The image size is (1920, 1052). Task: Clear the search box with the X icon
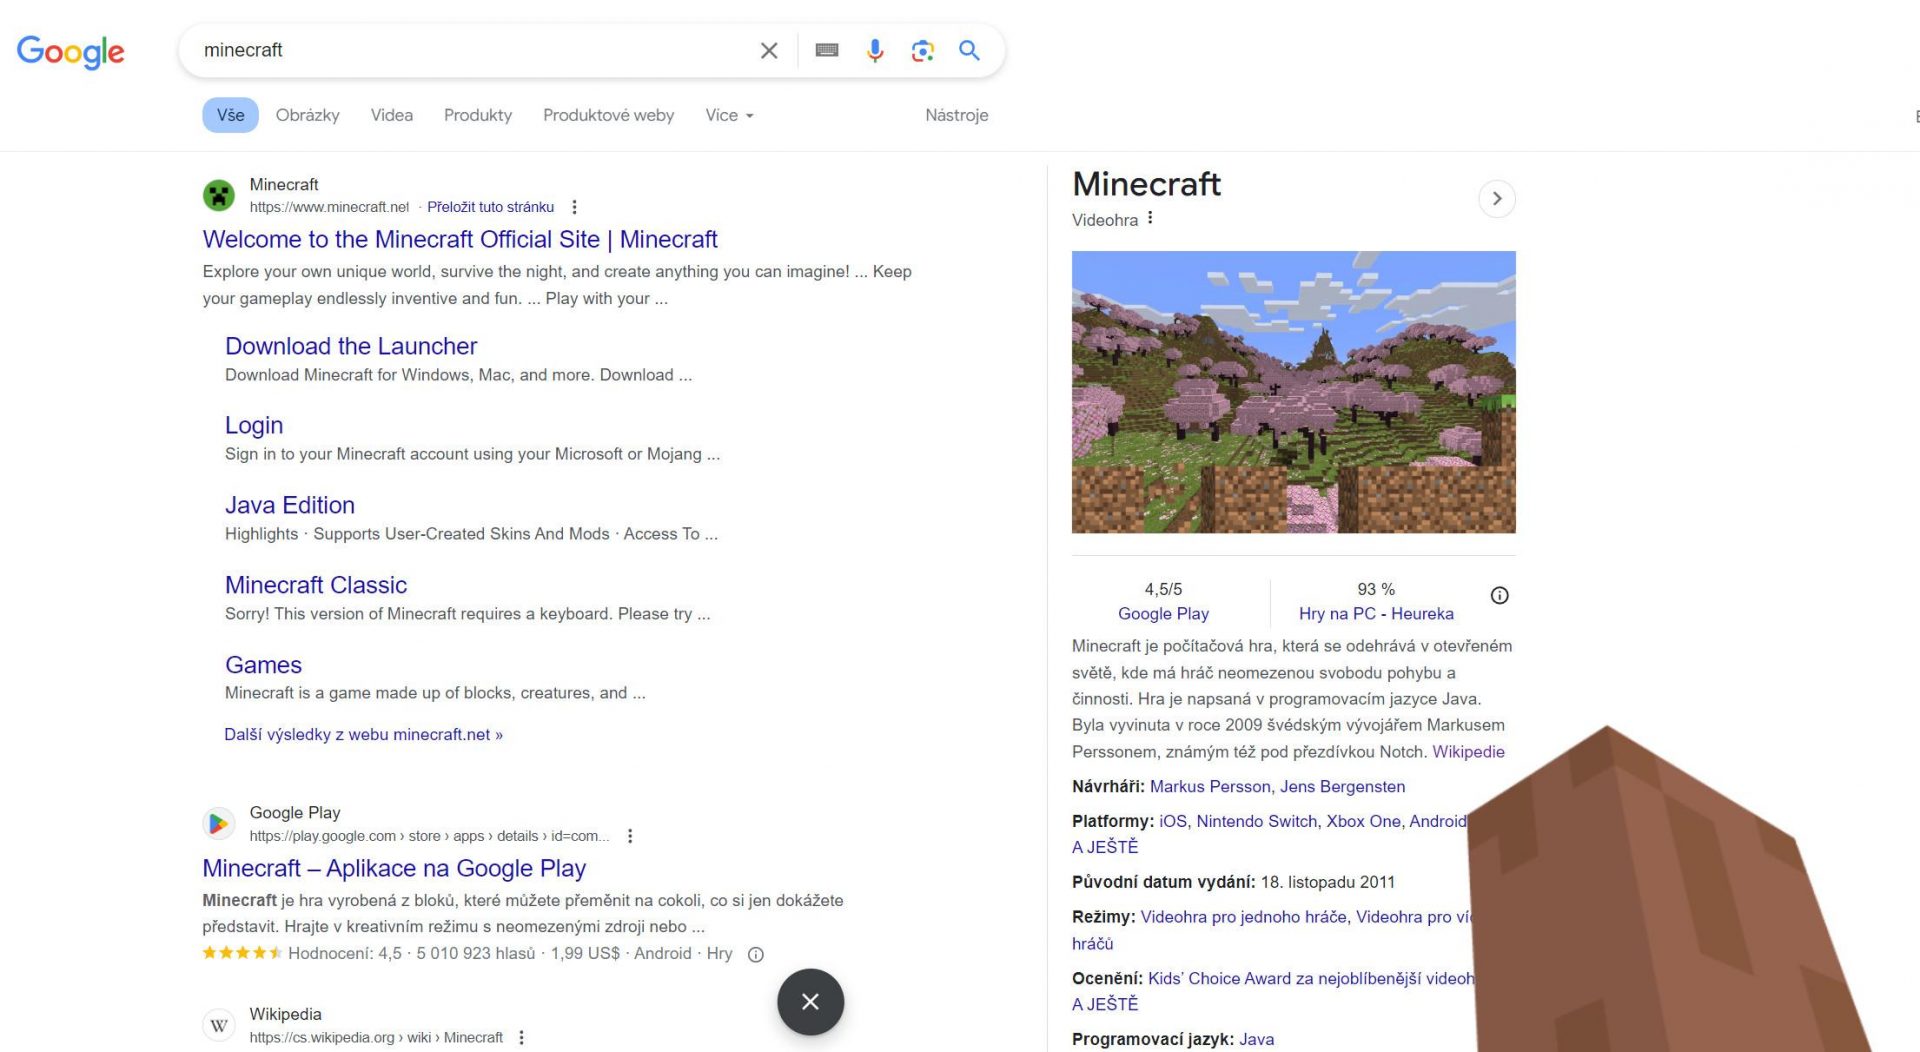pyautogui.click(x=769, y=50)
